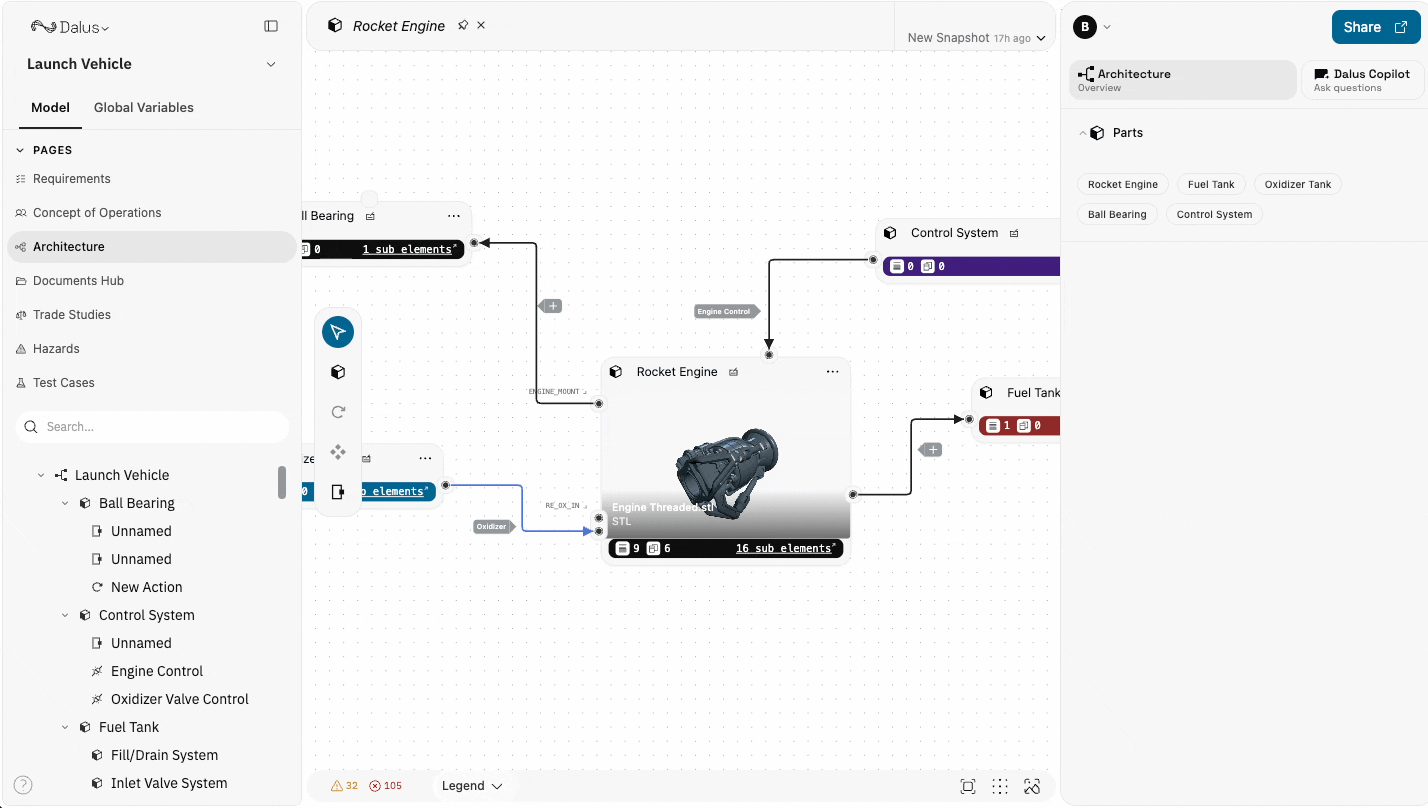Screen dimensions: 1428x808
Task: Switch to the Model tab
Action: pos(50,108)
